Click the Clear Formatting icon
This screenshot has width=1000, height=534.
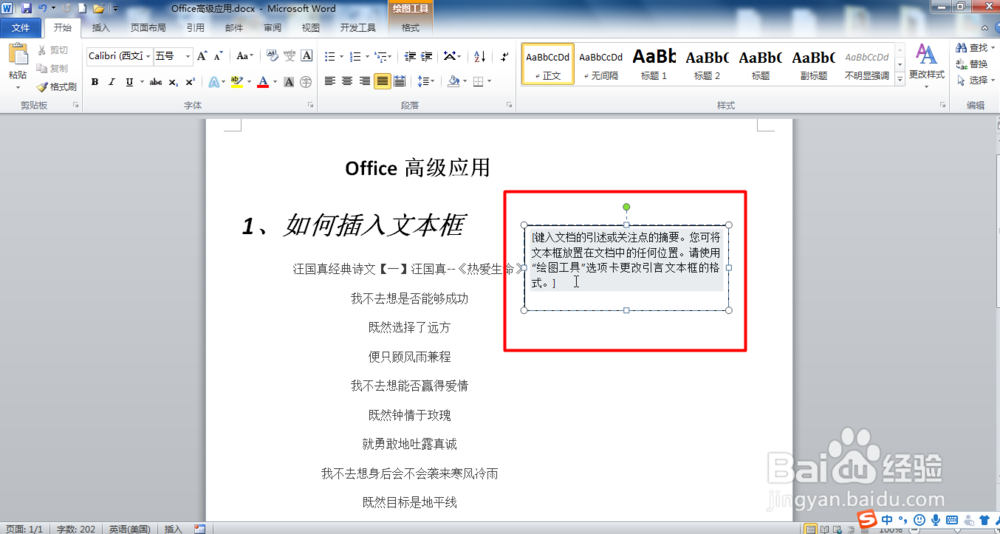(x=273, y=56)
